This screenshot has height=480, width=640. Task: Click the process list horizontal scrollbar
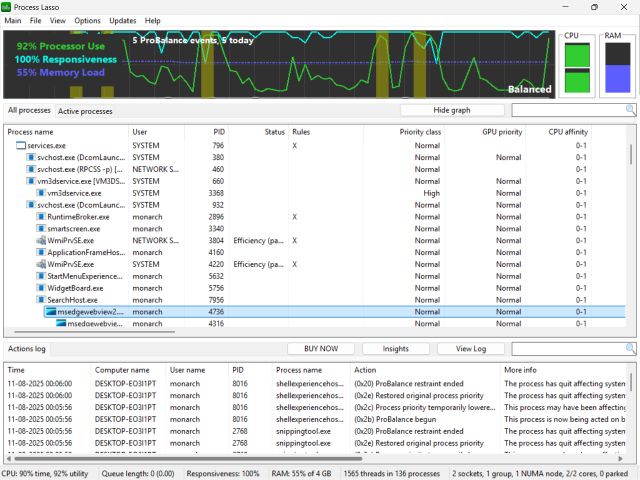[95, 332]
